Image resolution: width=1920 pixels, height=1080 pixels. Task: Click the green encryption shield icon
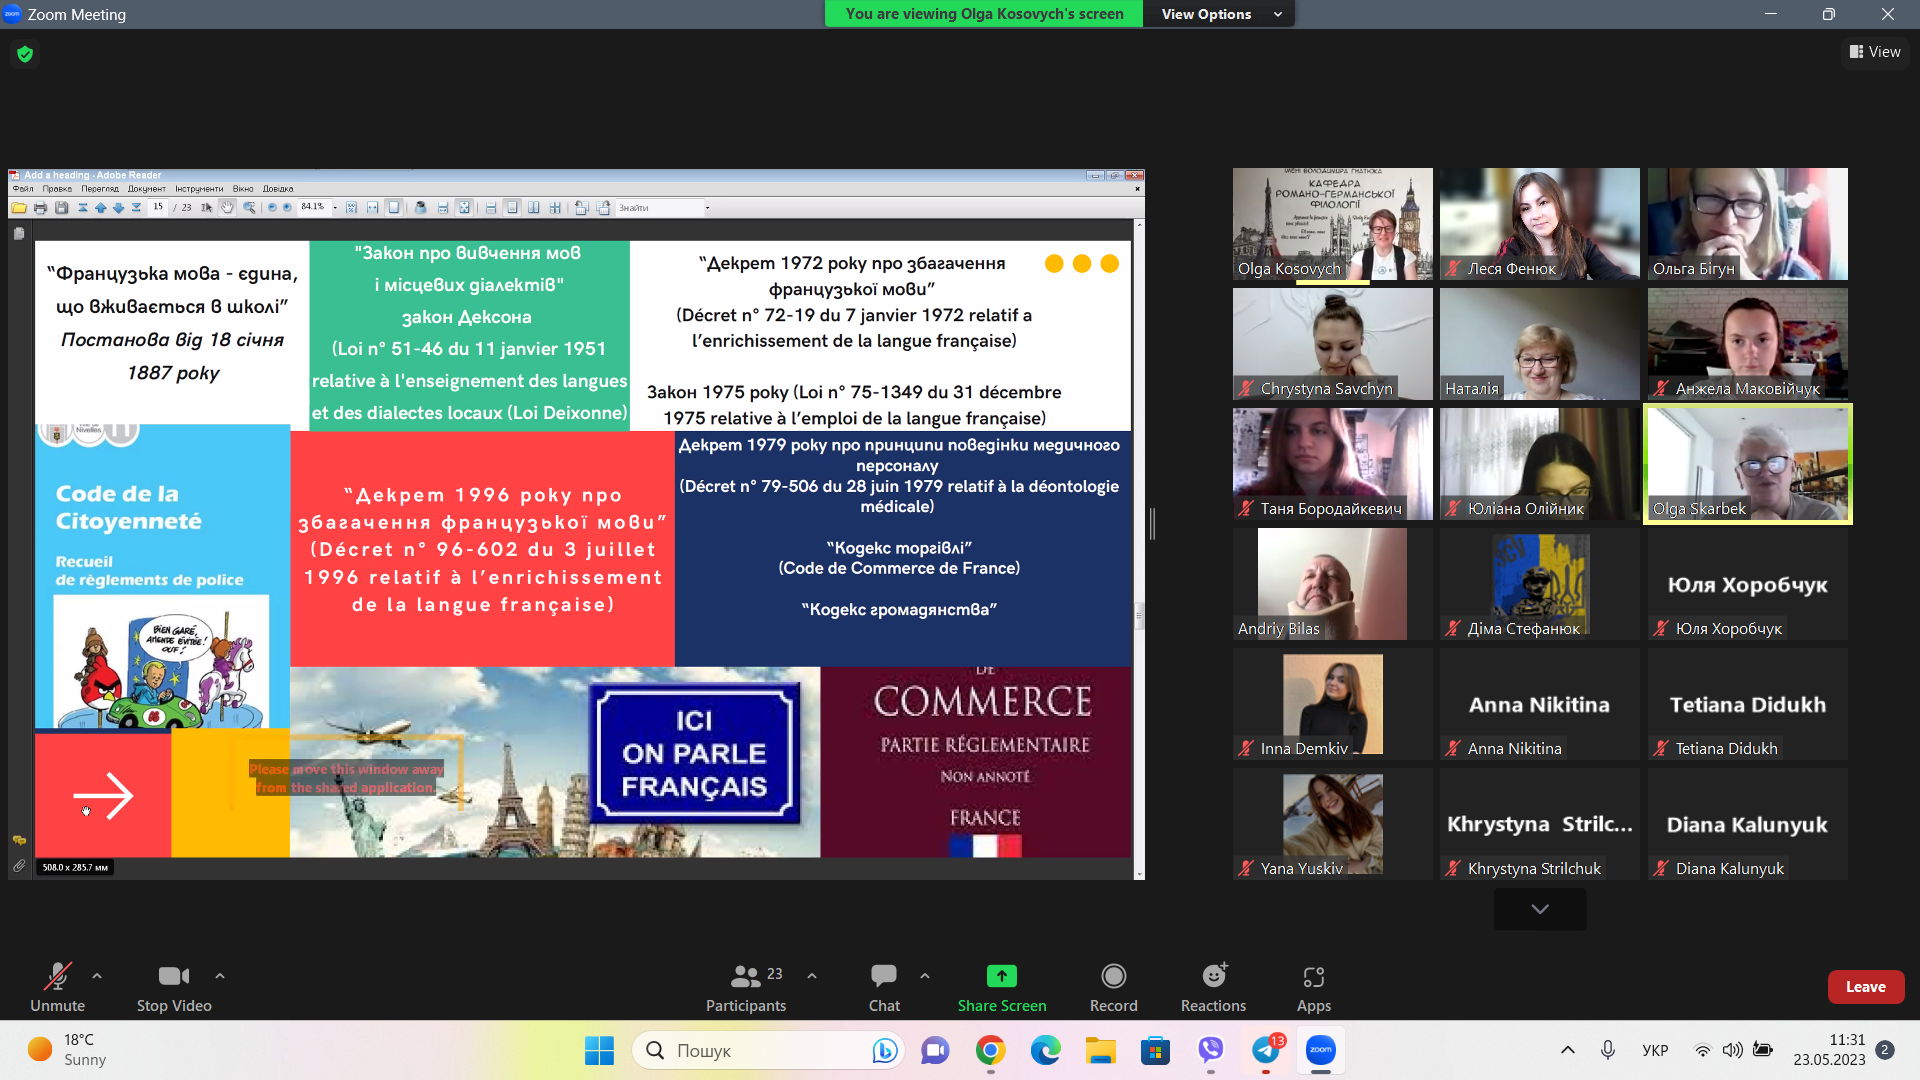point(25,54)
